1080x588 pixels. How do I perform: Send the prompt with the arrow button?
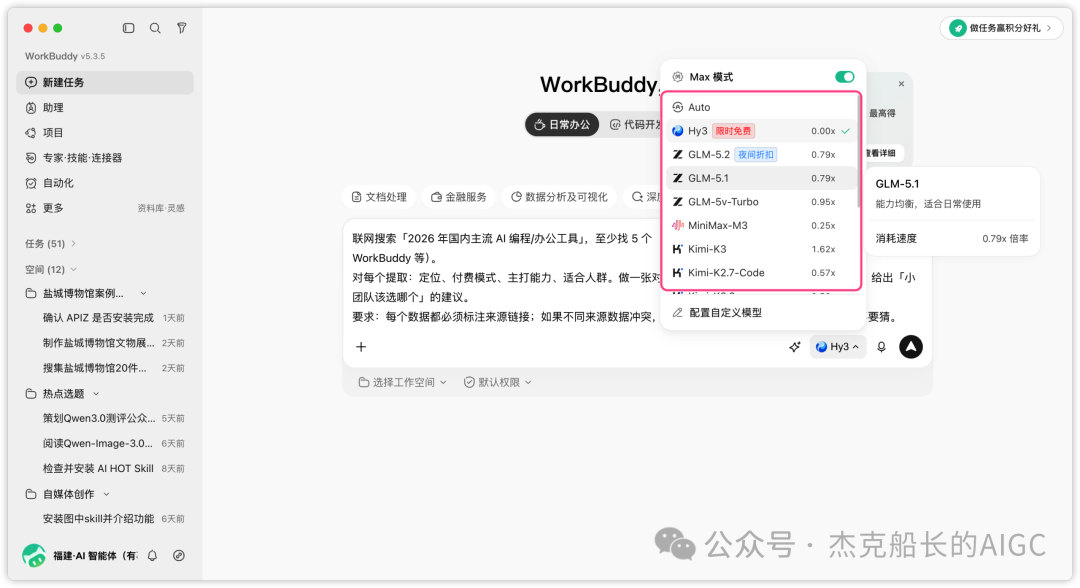pyautogui.click(x=911, y=347)
